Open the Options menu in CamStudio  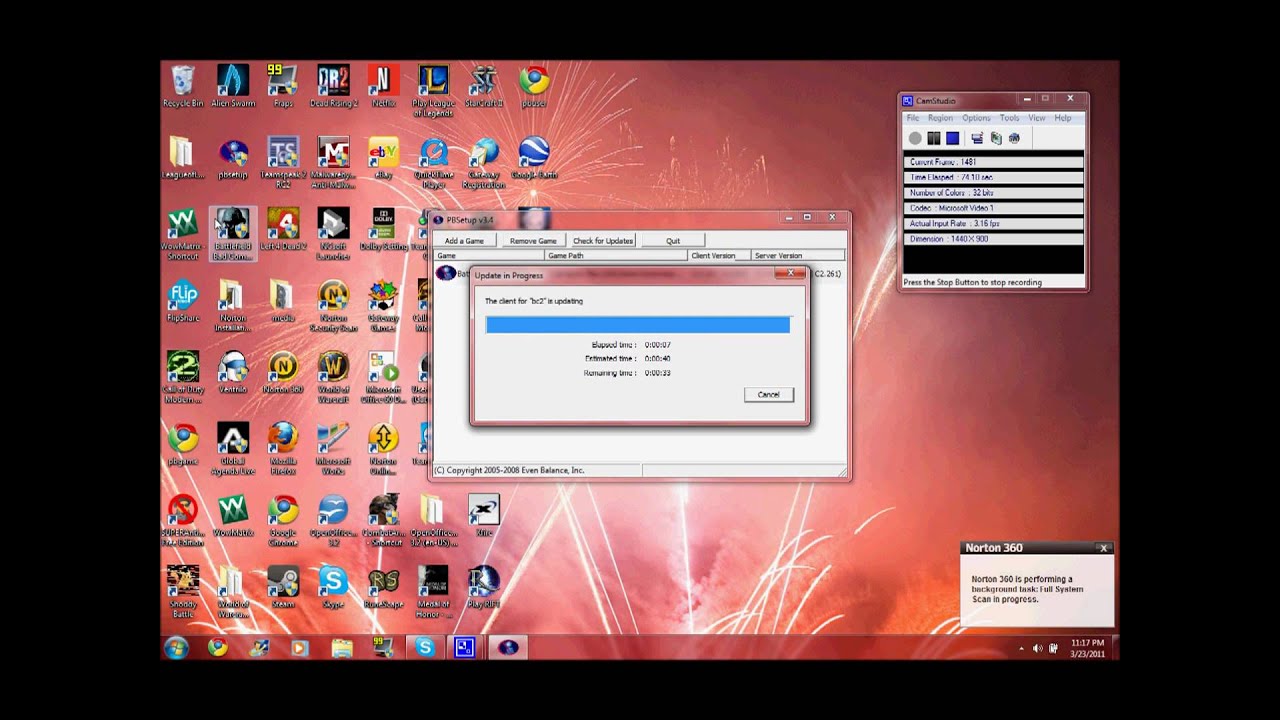point(976,118)
